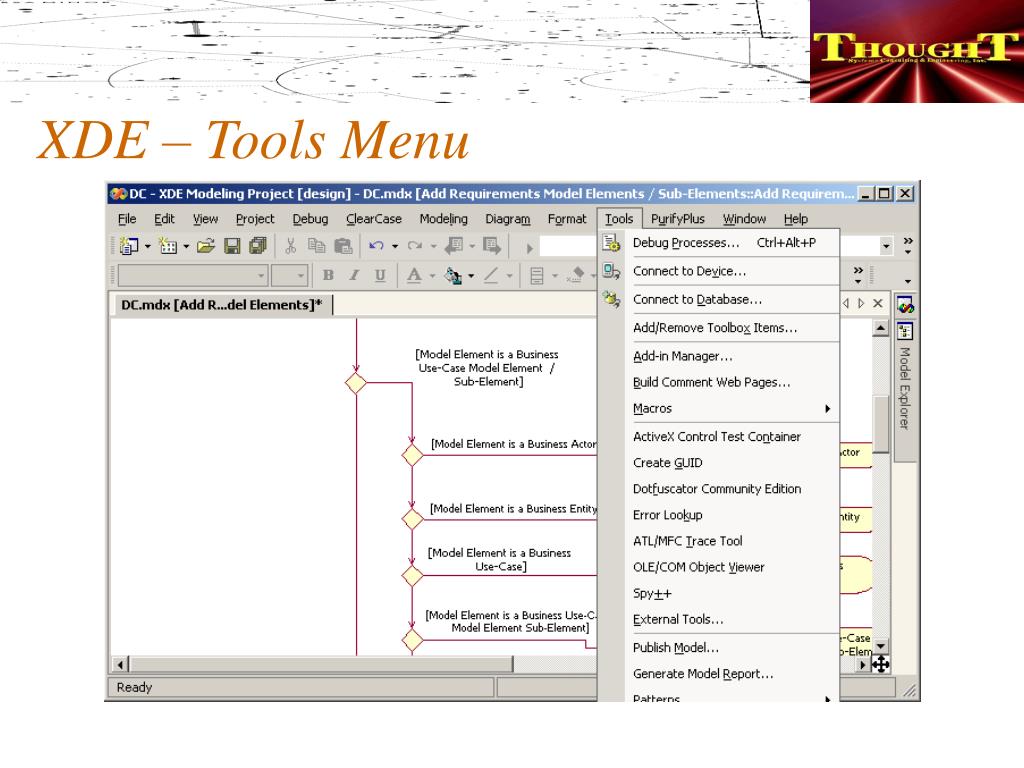Click the Undo arrow icon
Viewport: 1024px width, 768px height.
(376, 246)
